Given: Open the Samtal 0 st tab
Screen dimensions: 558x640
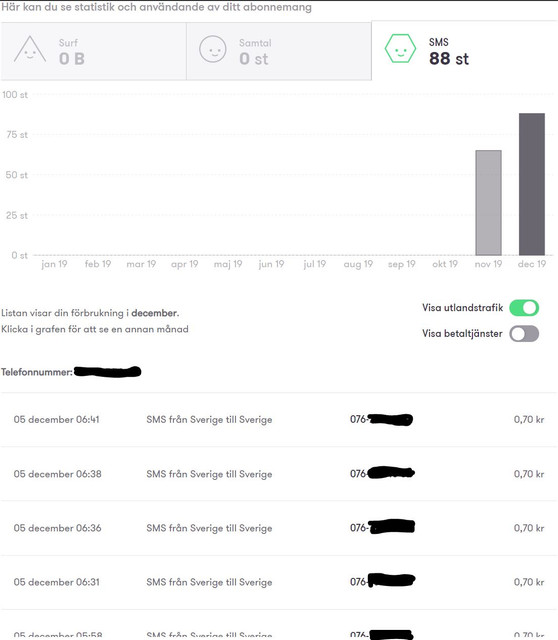Looking at the screenshot, I should click(x=279, y=51).
